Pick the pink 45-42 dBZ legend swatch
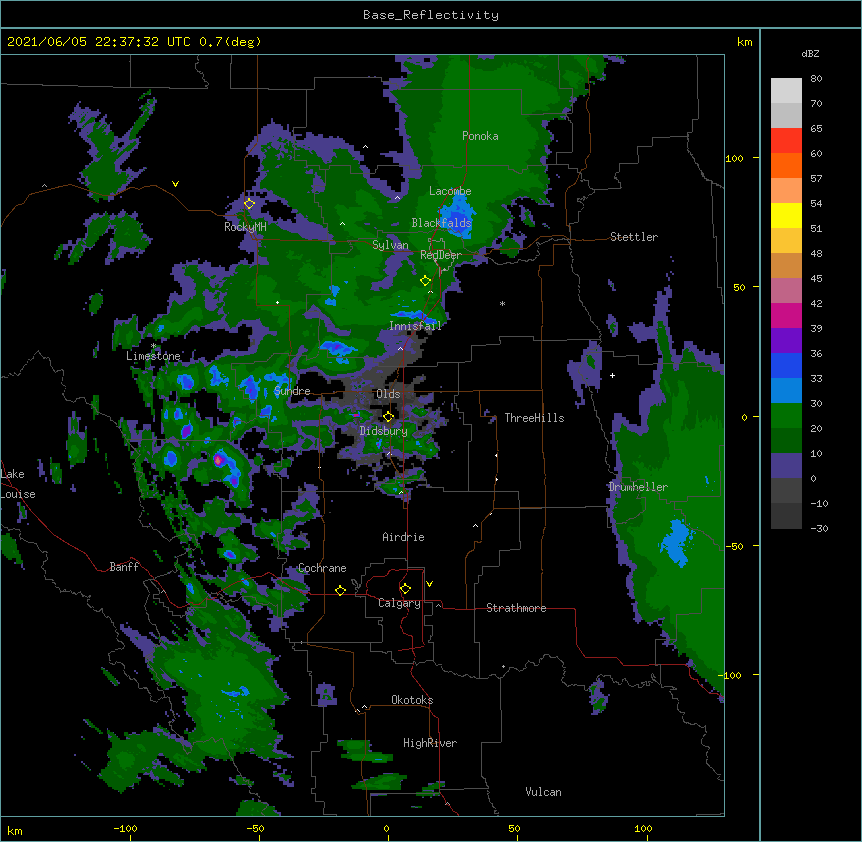 tap(786, 291)
